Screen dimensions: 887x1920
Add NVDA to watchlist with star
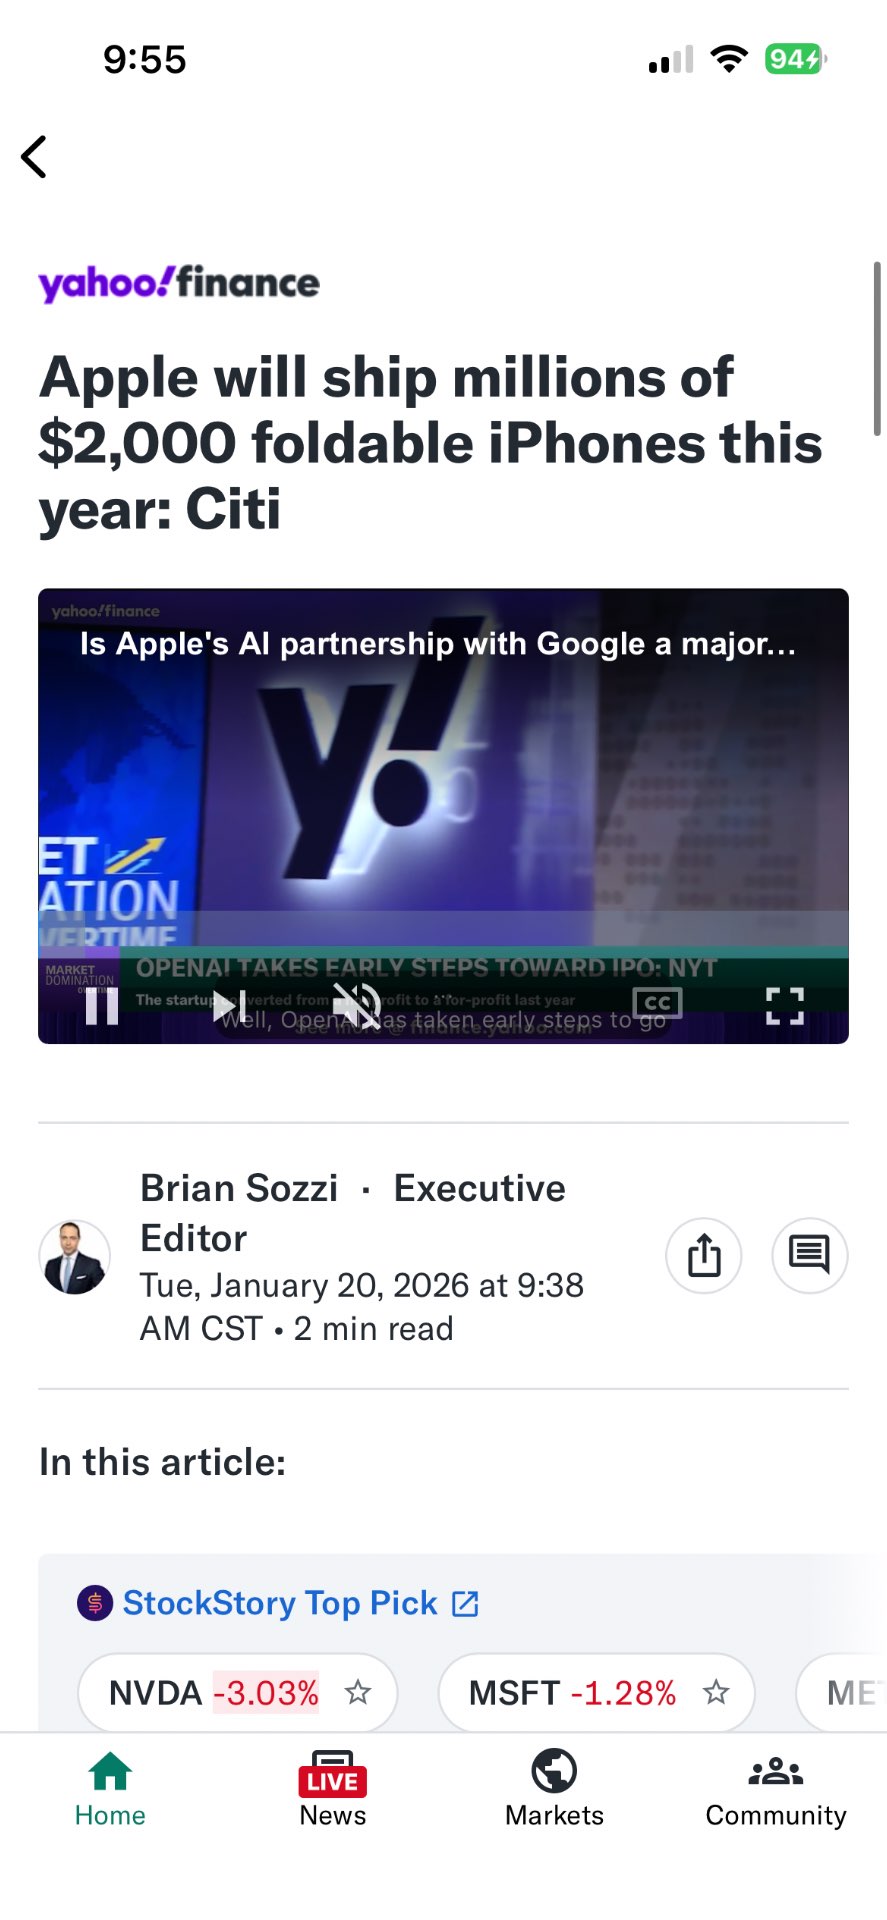click(x=357, y=1692)
